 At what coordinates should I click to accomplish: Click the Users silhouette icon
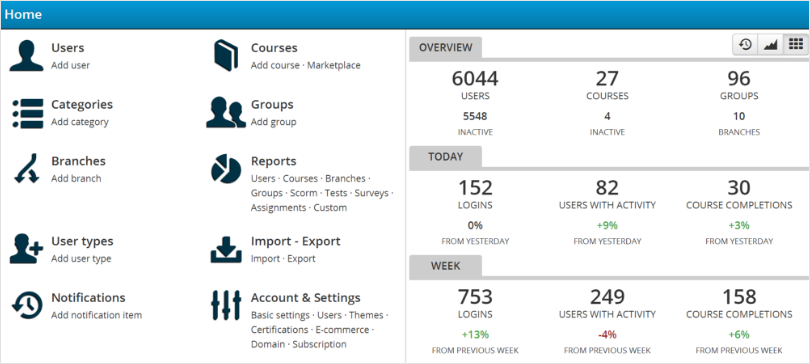coord(26,56)
